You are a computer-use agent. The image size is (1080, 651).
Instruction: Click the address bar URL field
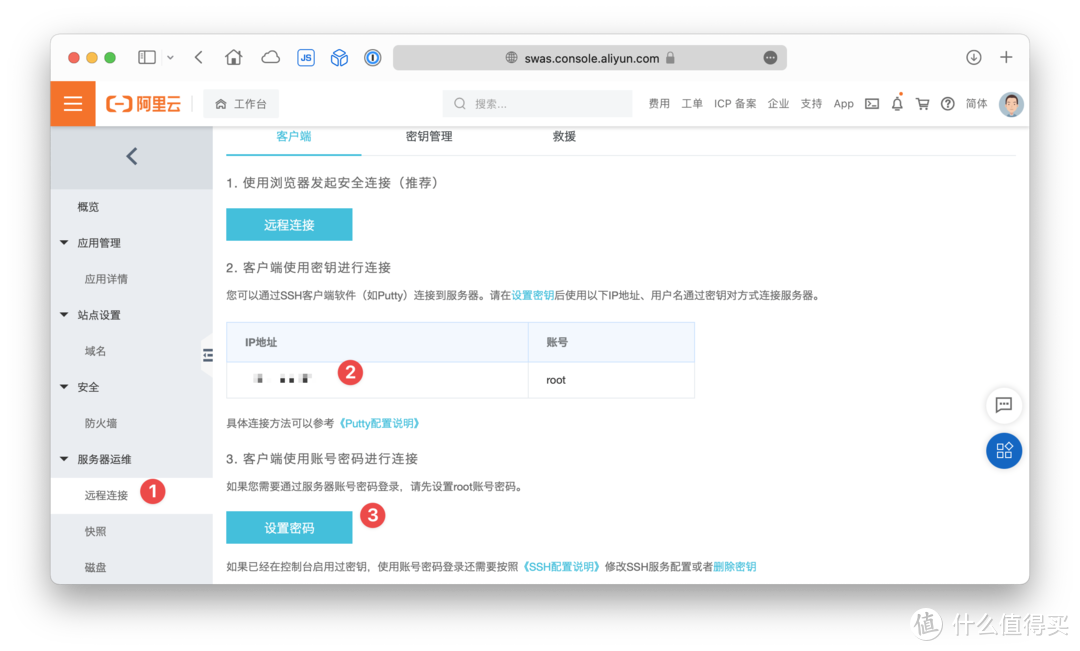click(590, 58)
